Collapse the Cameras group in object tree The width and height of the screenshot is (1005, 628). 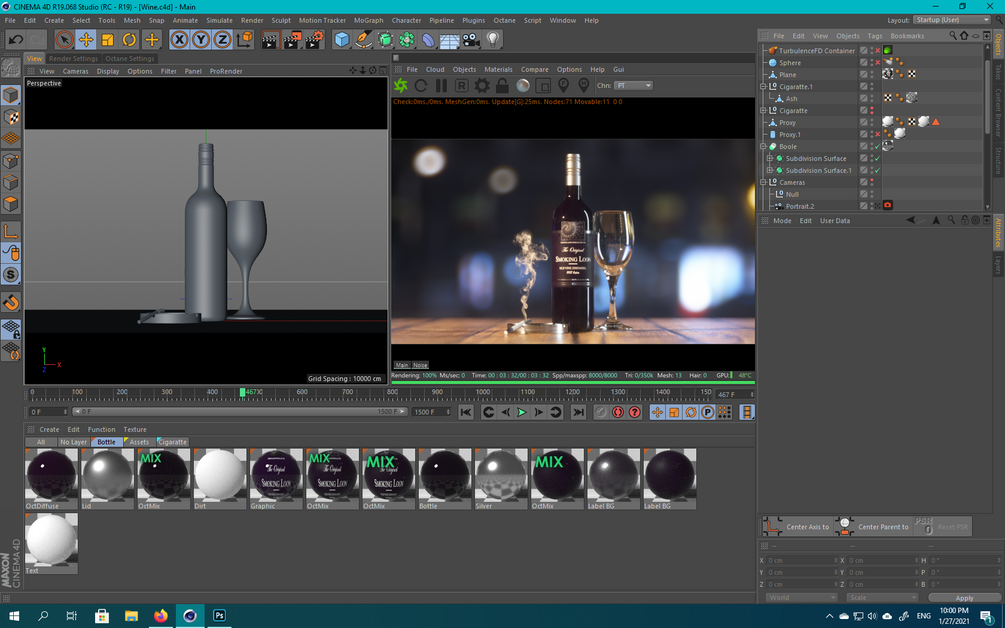click(763, 183)
